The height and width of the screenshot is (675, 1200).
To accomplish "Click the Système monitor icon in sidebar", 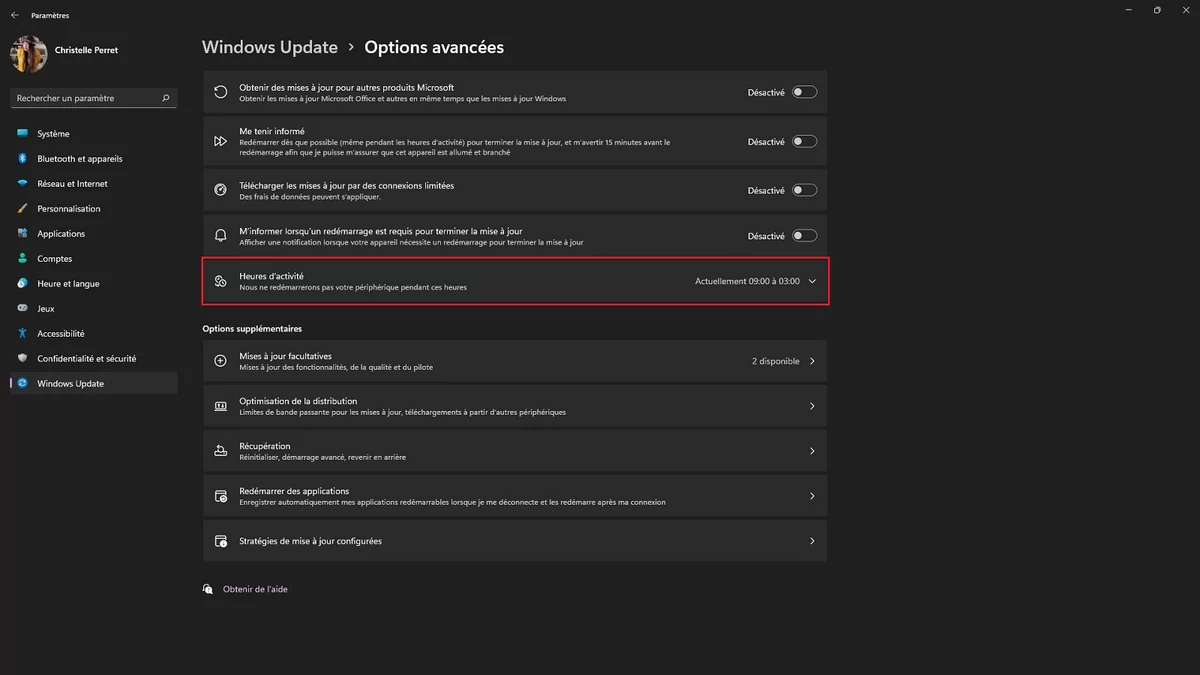I will [22, 134].
